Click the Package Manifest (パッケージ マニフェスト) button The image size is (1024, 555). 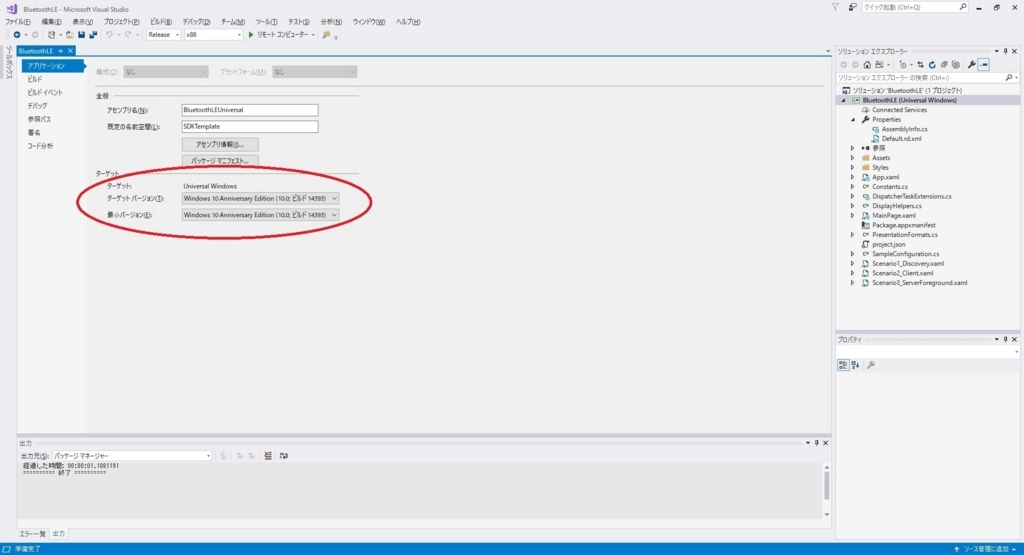coord(220,161)
